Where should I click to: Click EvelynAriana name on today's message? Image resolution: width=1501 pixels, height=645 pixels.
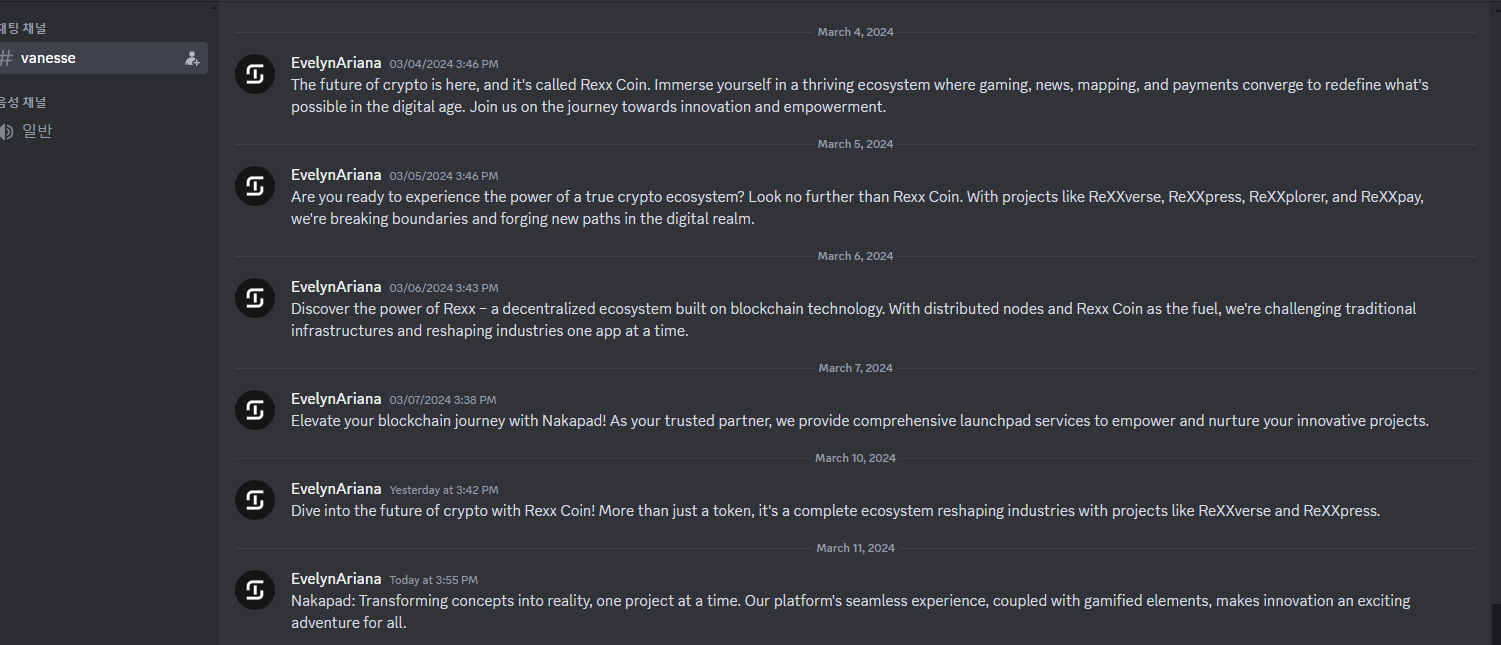336,579
